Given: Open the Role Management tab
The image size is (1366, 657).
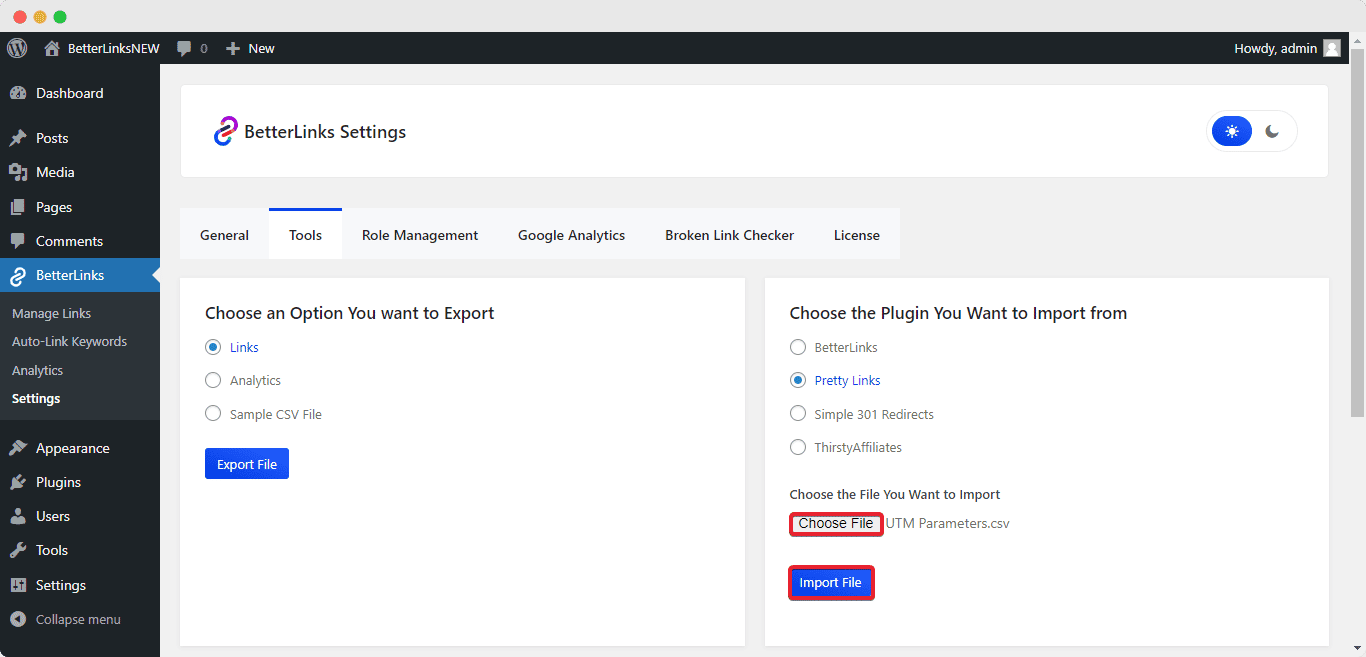Looking at the screenshot, I should point(420,235).
